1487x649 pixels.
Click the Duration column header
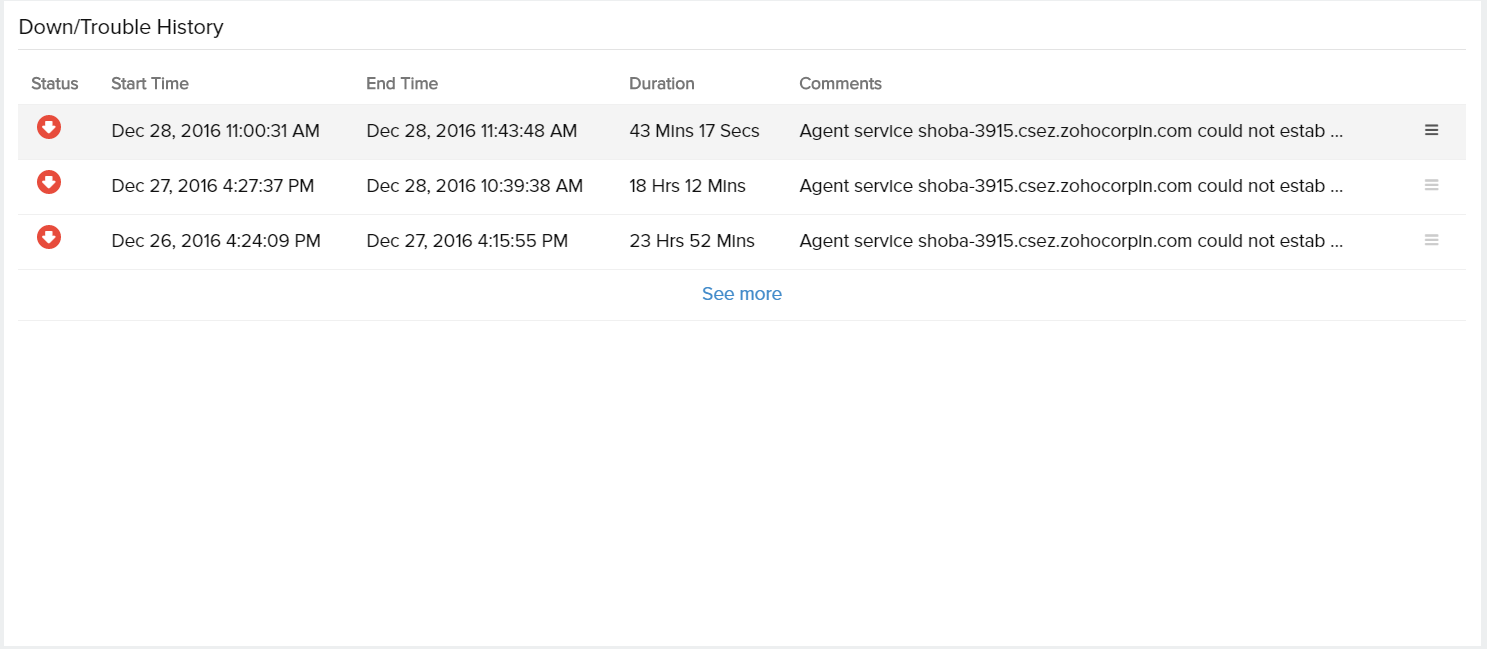click(x=661, y=84)
